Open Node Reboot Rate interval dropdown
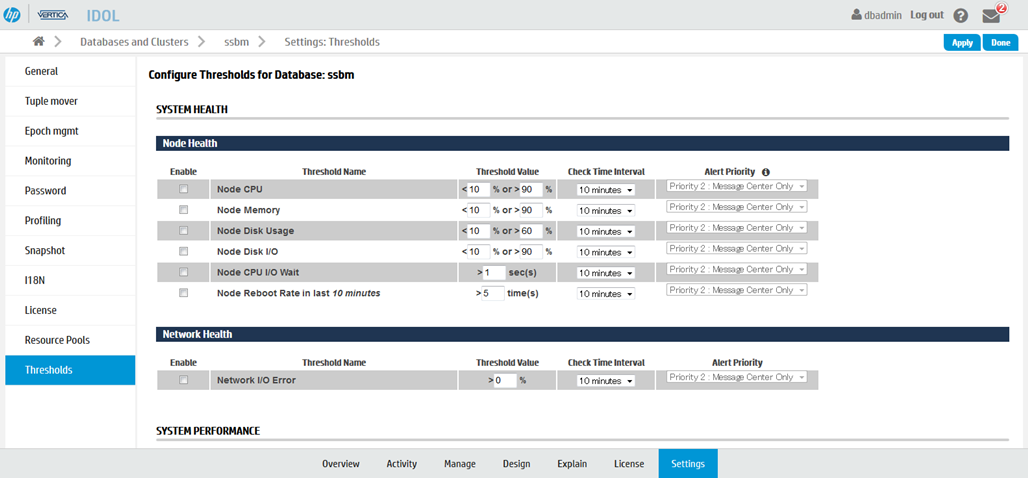Viewport: 1028px width, 478px height. tap(606, 294)
